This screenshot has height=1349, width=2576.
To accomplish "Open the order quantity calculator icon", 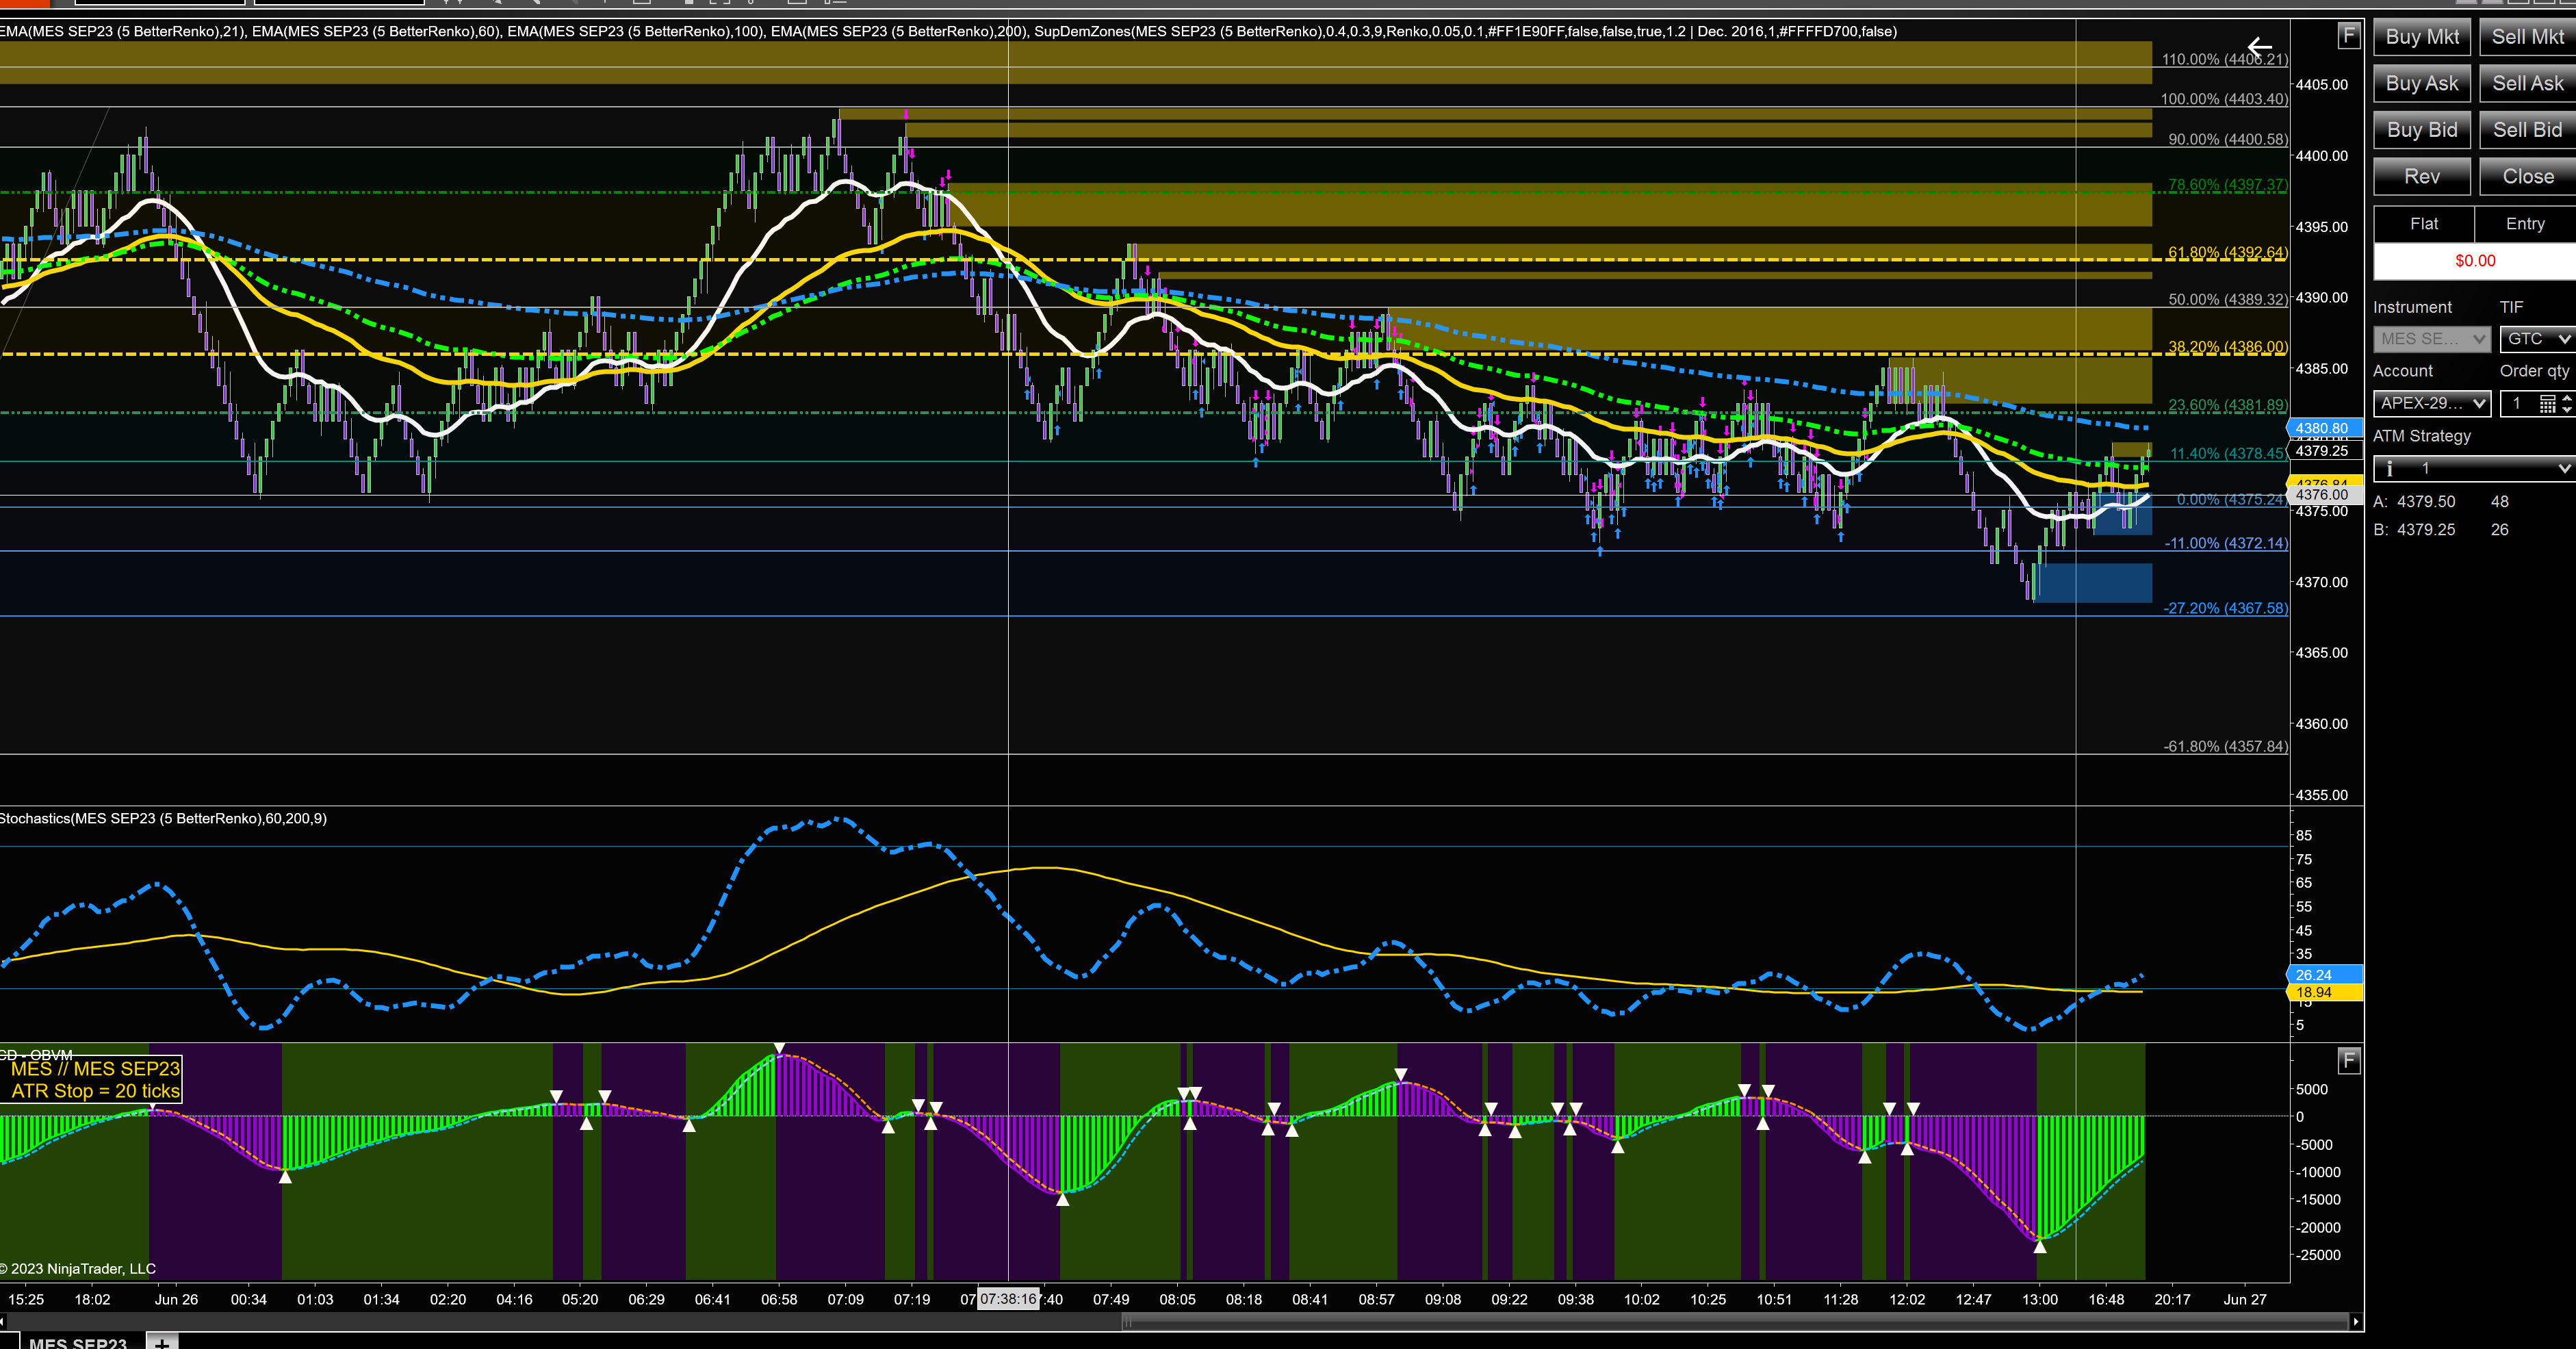I will click(2547, 404).
